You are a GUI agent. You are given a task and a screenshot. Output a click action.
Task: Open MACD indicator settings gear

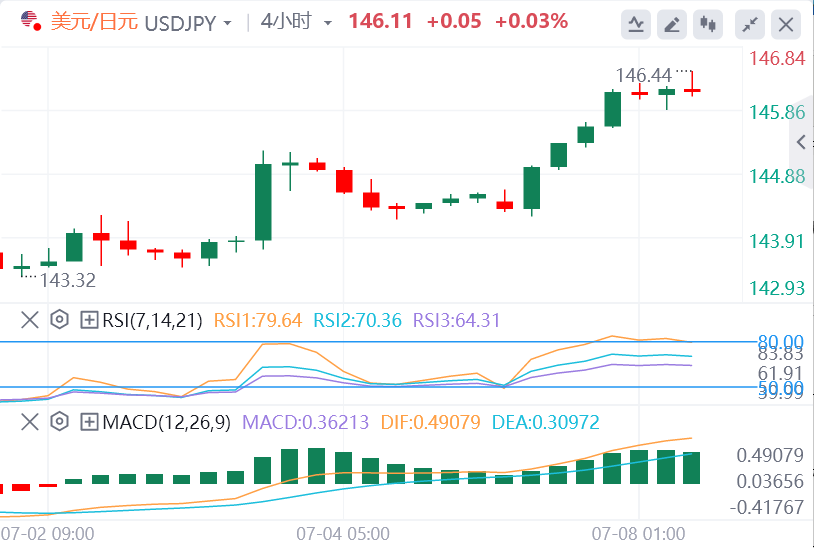(59, 421)
